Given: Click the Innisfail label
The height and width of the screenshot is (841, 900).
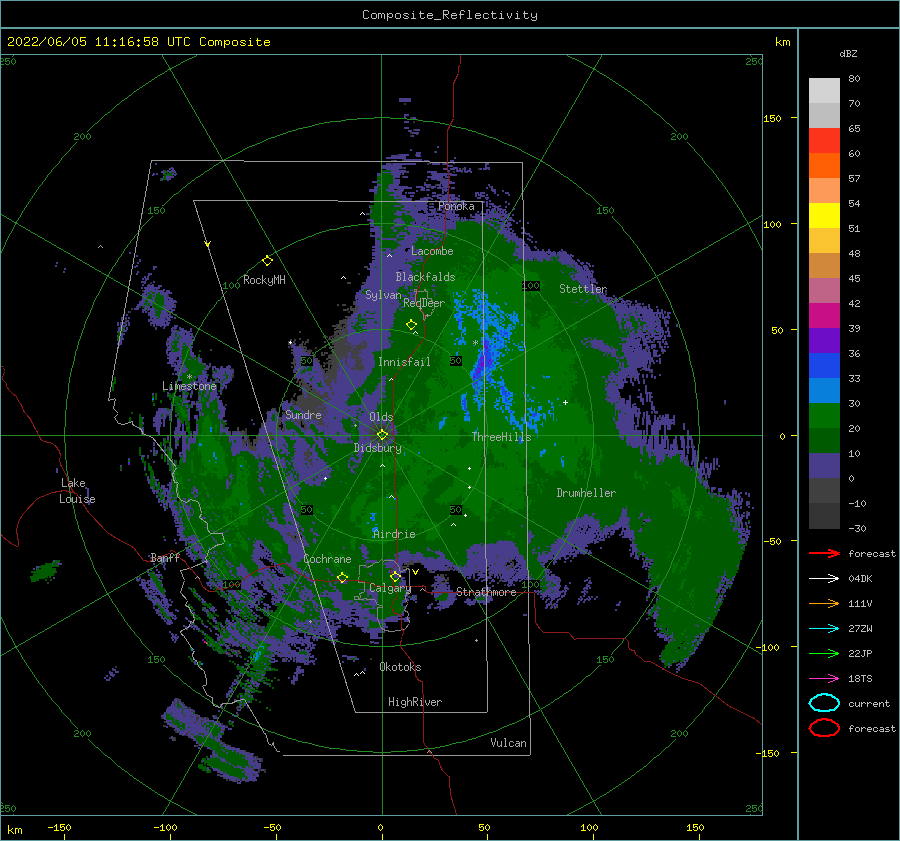Looking at the screenshot, I should click(x=404, y=362).
